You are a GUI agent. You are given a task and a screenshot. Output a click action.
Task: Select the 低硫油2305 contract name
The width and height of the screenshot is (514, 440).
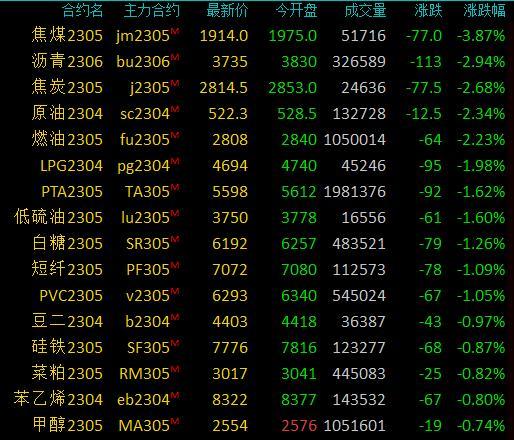(58, 217)
